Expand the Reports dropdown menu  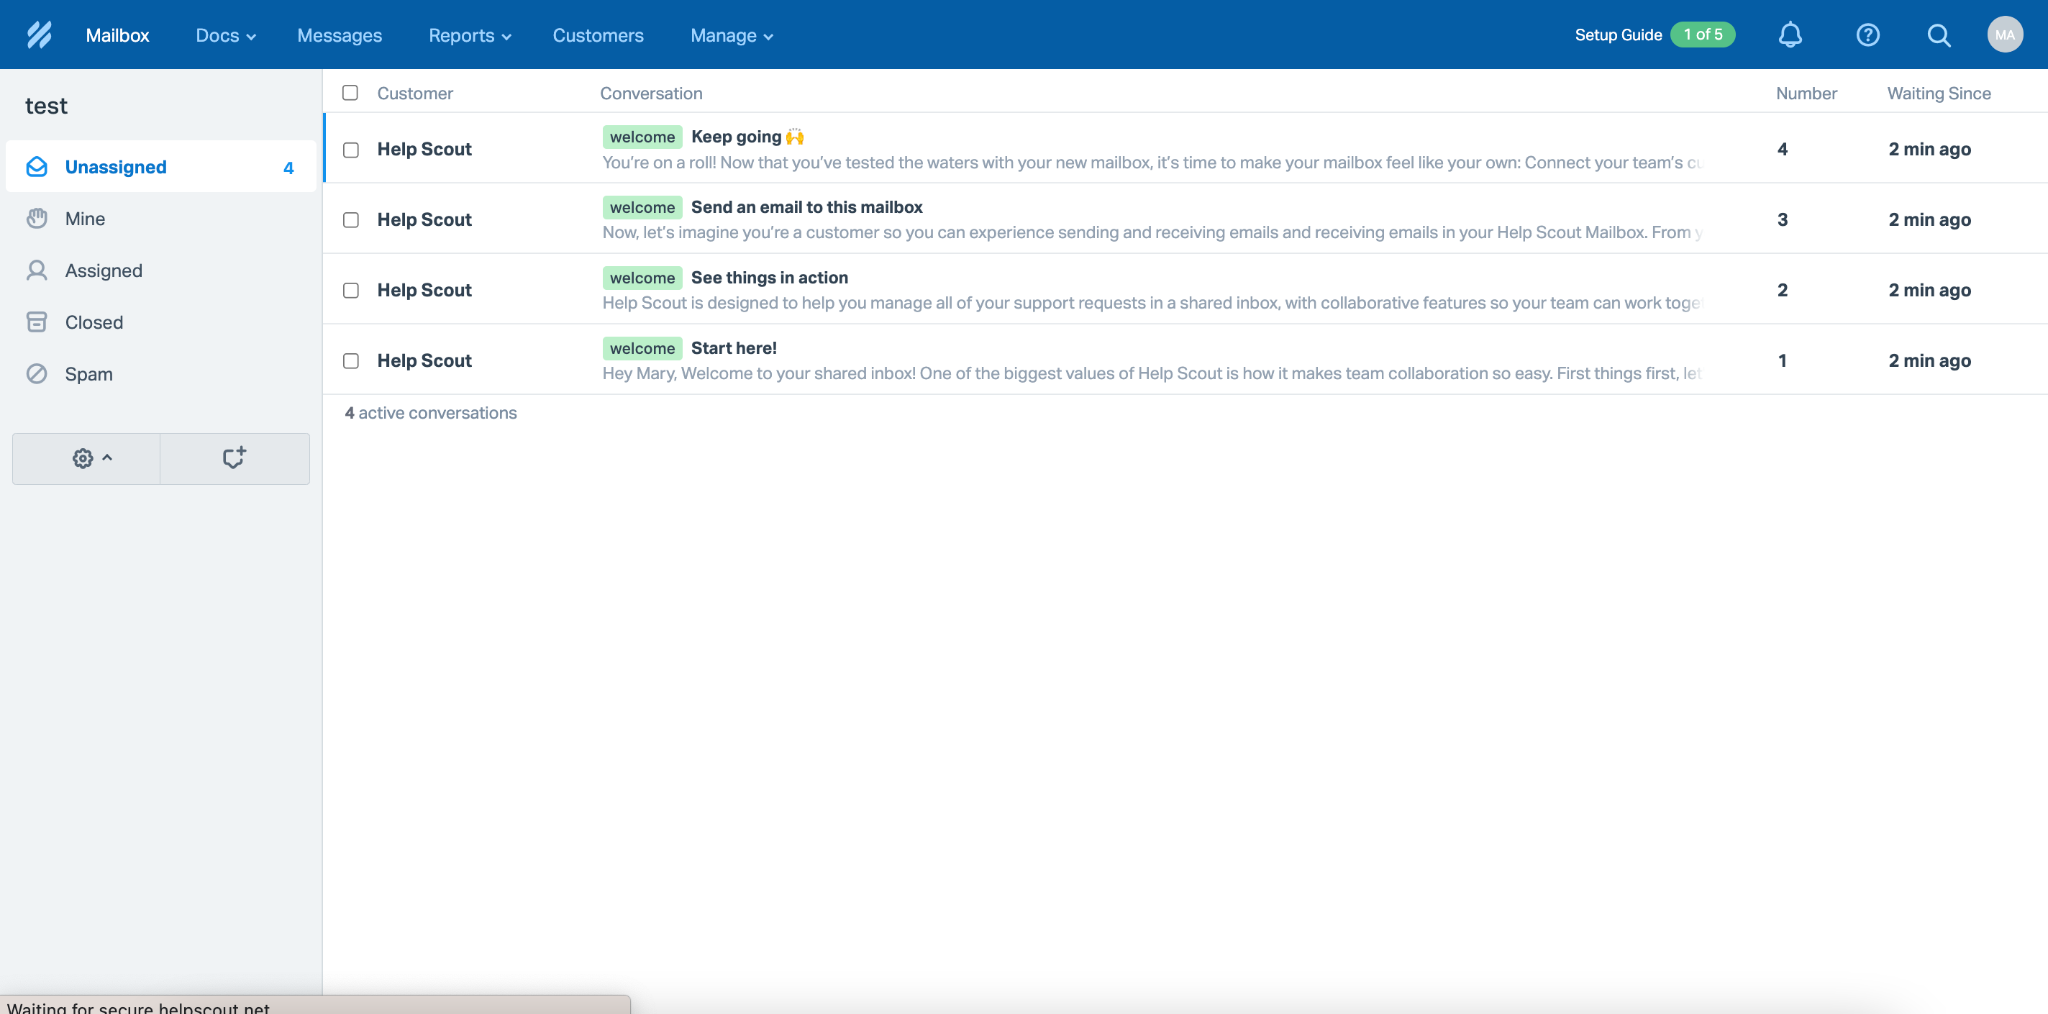pos(470,35)
